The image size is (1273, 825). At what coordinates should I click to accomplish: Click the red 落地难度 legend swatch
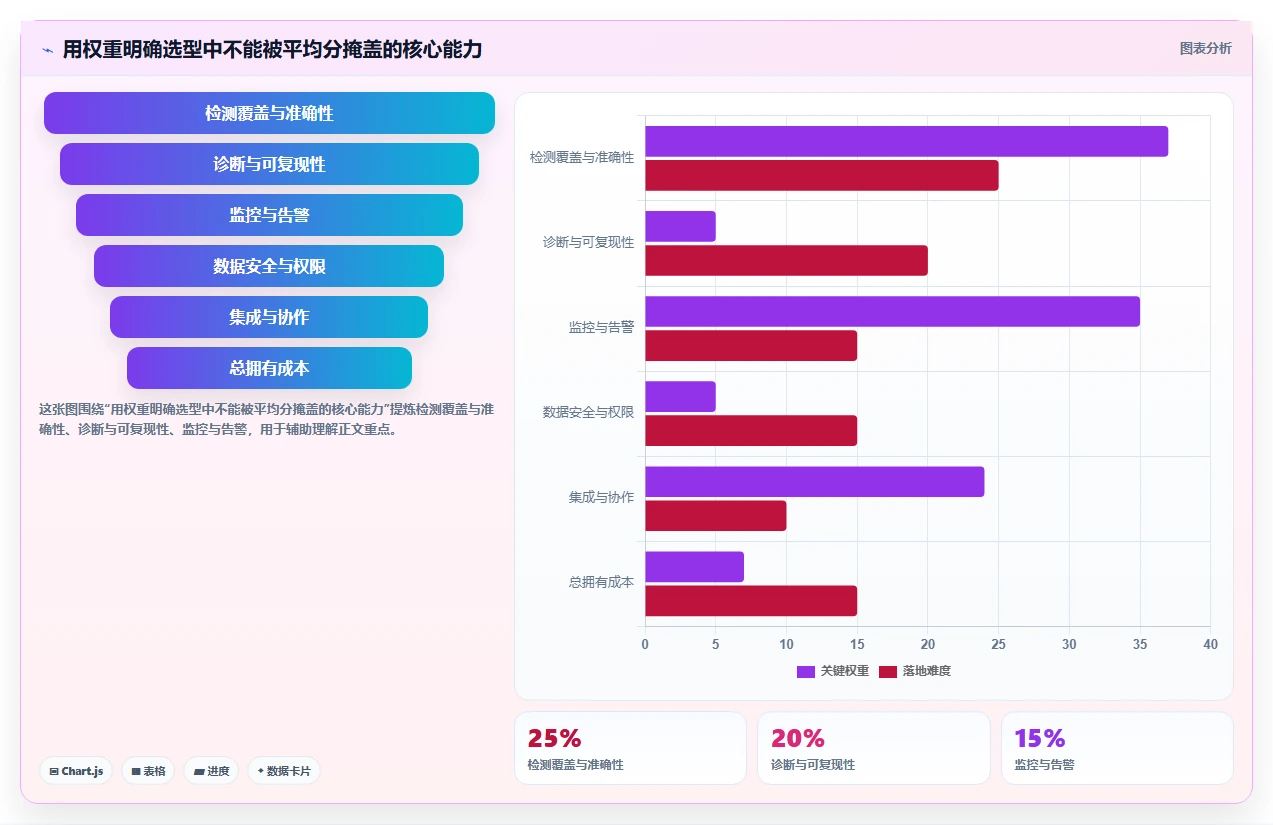(x=888, y=671)
